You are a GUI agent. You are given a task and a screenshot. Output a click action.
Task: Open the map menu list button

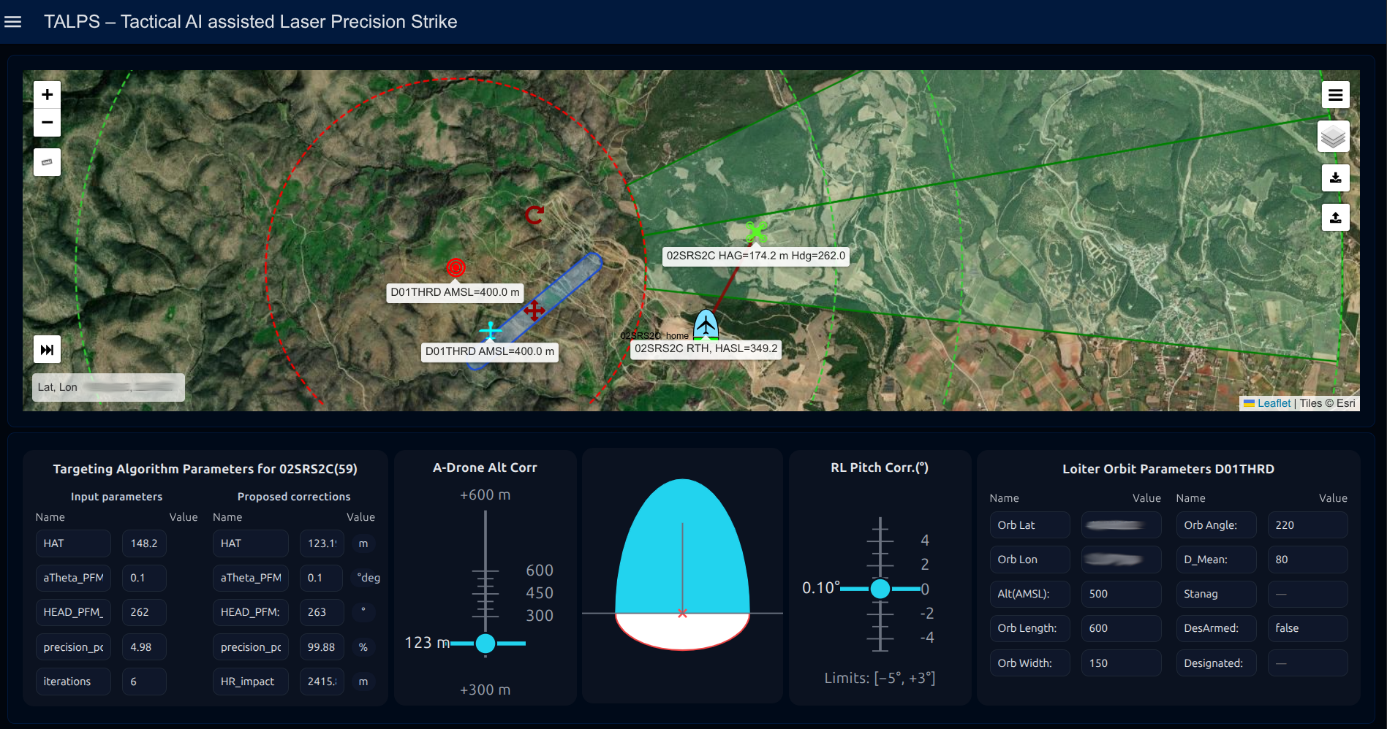1335,95
